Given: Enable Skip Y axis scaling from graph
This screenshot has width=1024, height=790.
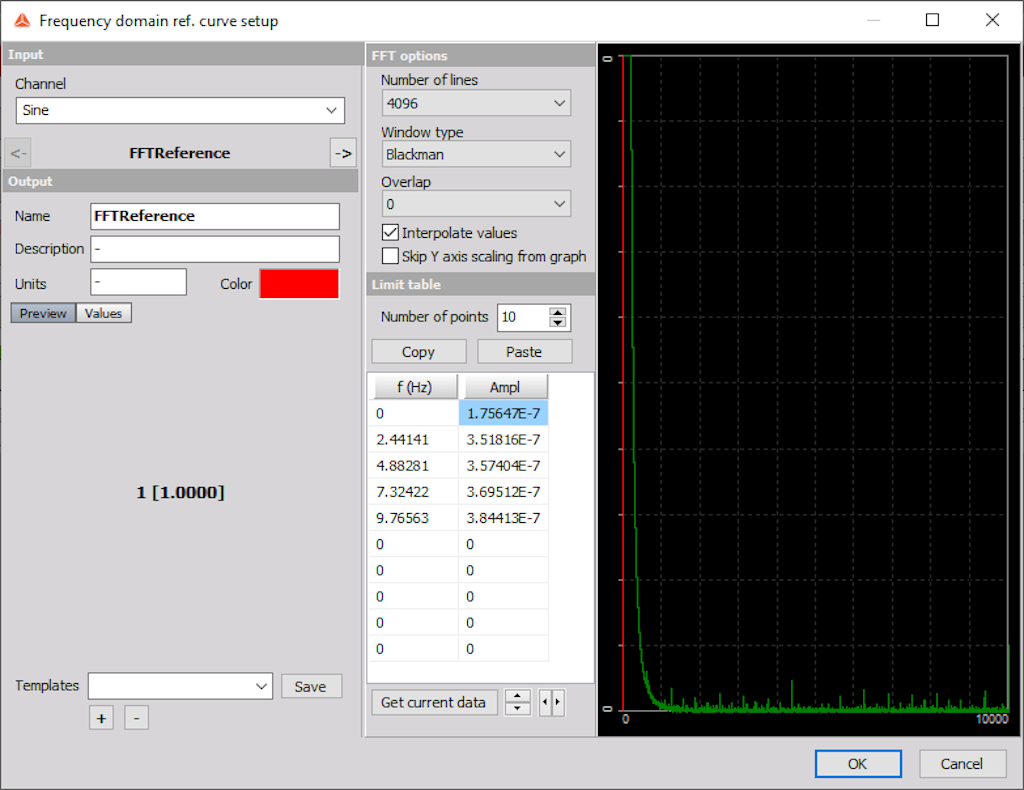Looking at the screenshot, I should pos(390,256).
